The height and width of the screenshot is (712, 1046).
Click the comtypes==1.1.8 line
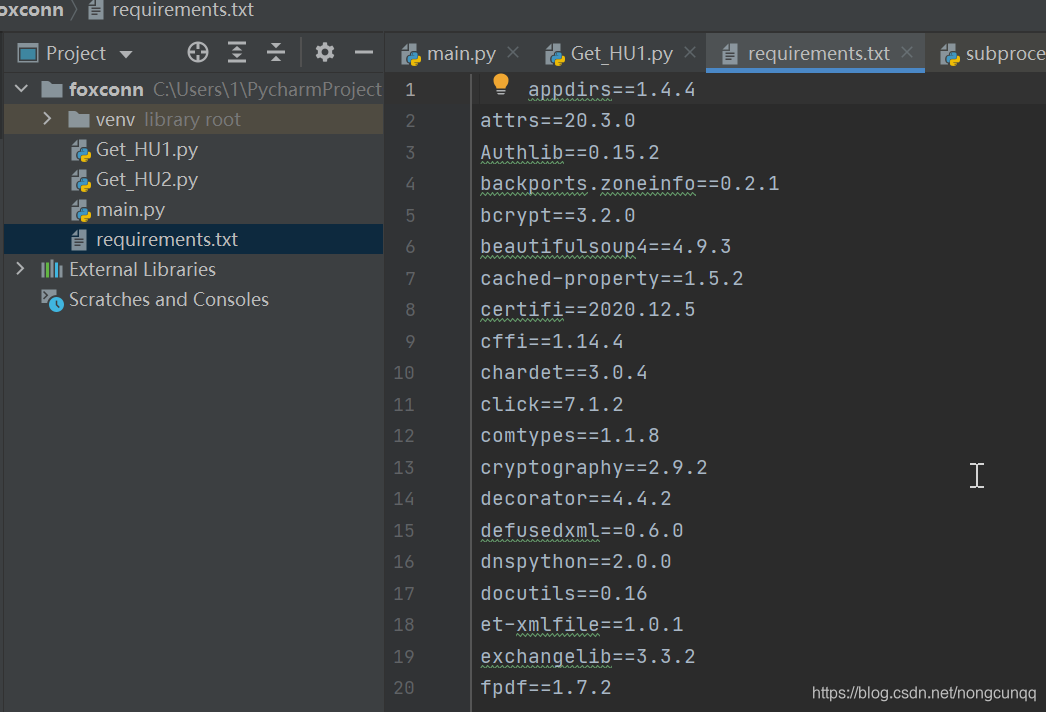(570, 436)
